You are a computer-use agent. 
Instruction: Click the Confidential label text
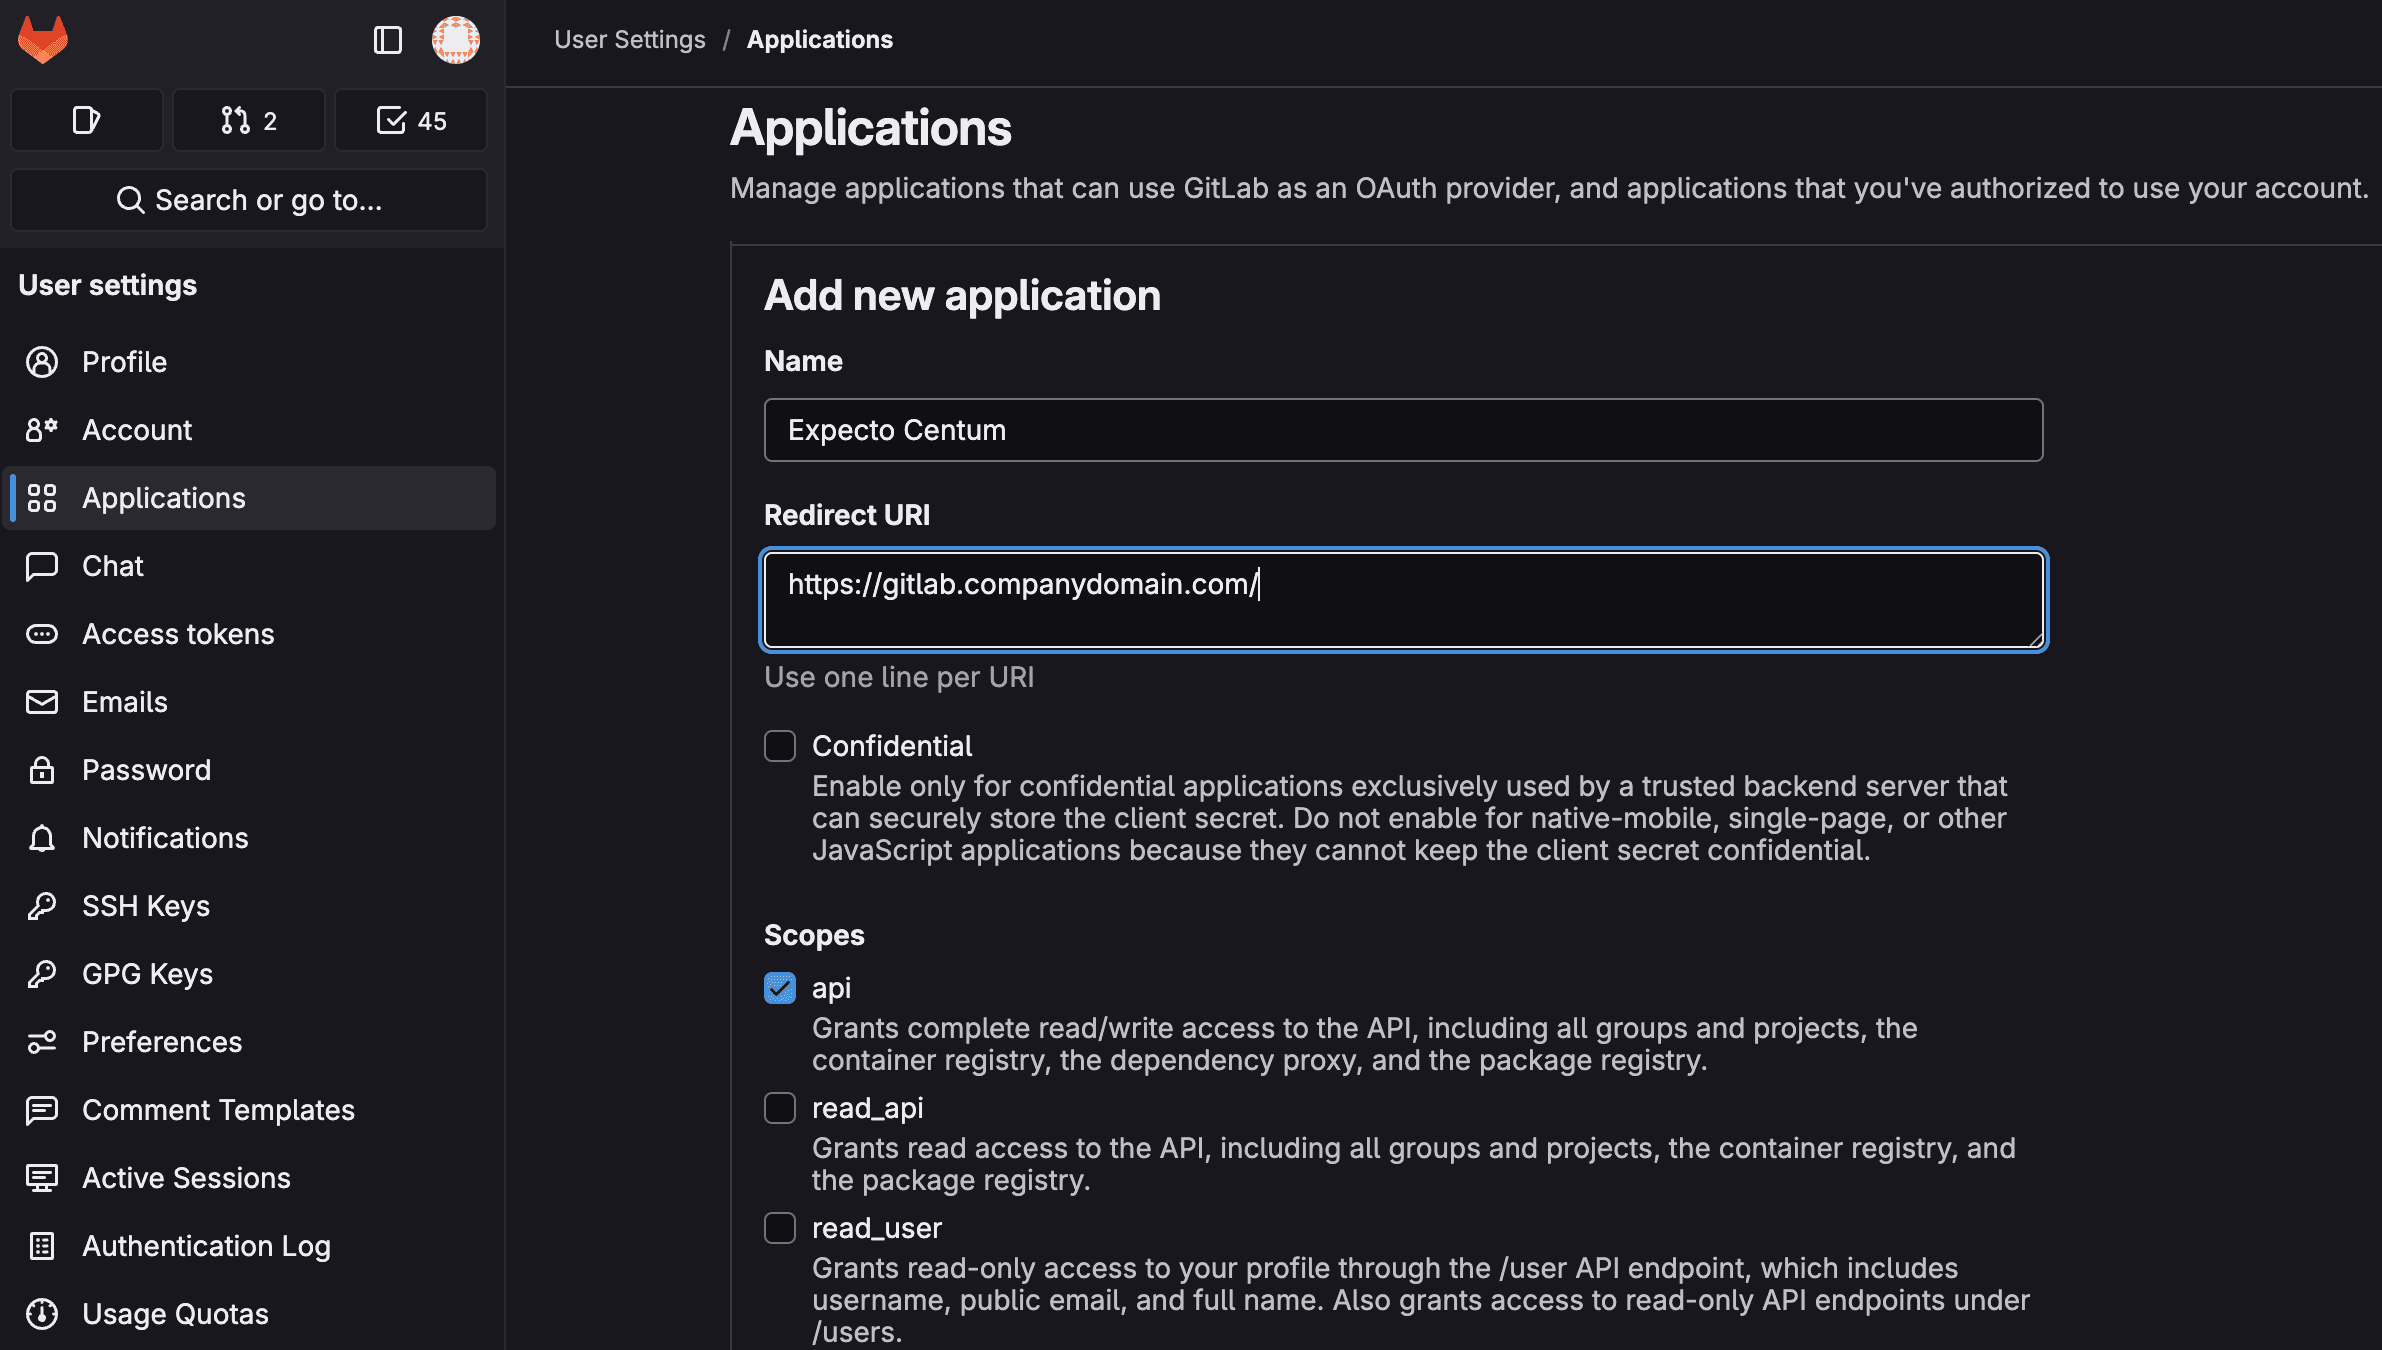(892, 746)
